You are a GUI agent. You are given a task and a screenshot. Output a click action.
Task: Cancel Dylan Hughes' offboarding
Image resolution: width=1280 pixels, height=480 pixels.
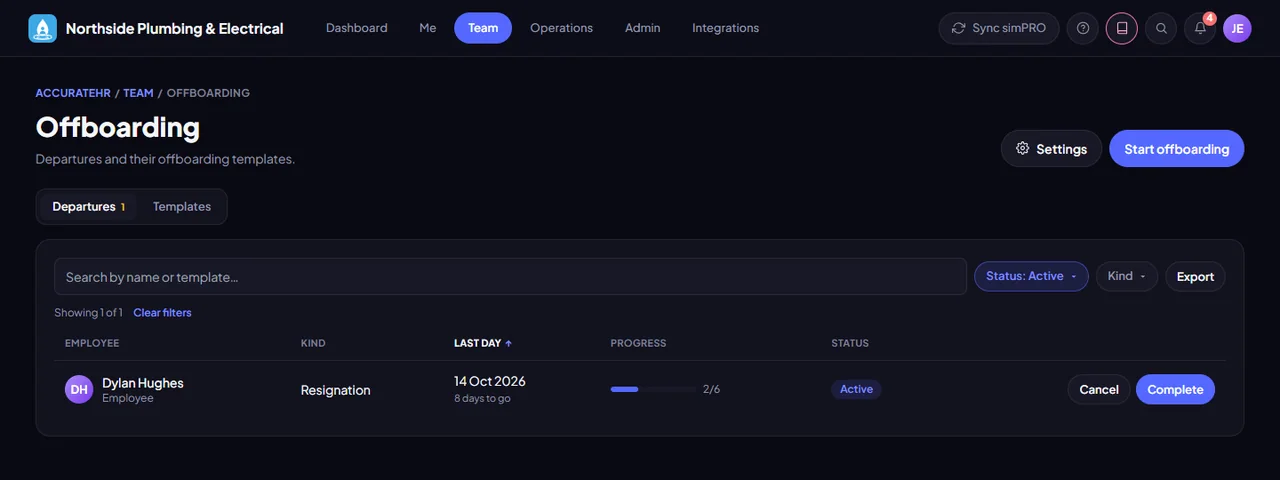tap(1099, 389)
